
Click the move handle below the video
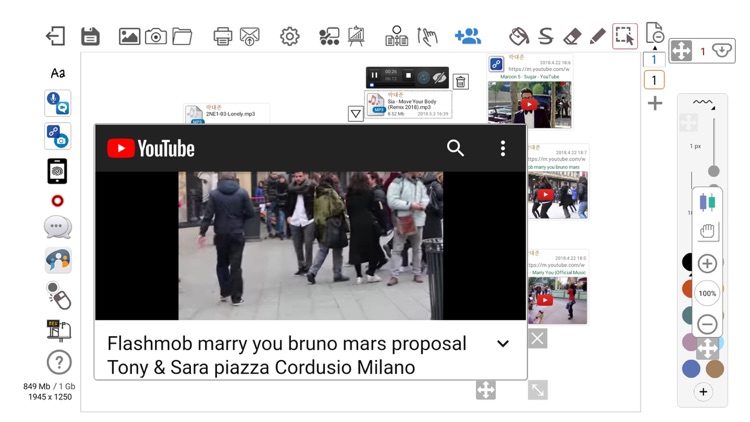[485, 390]
